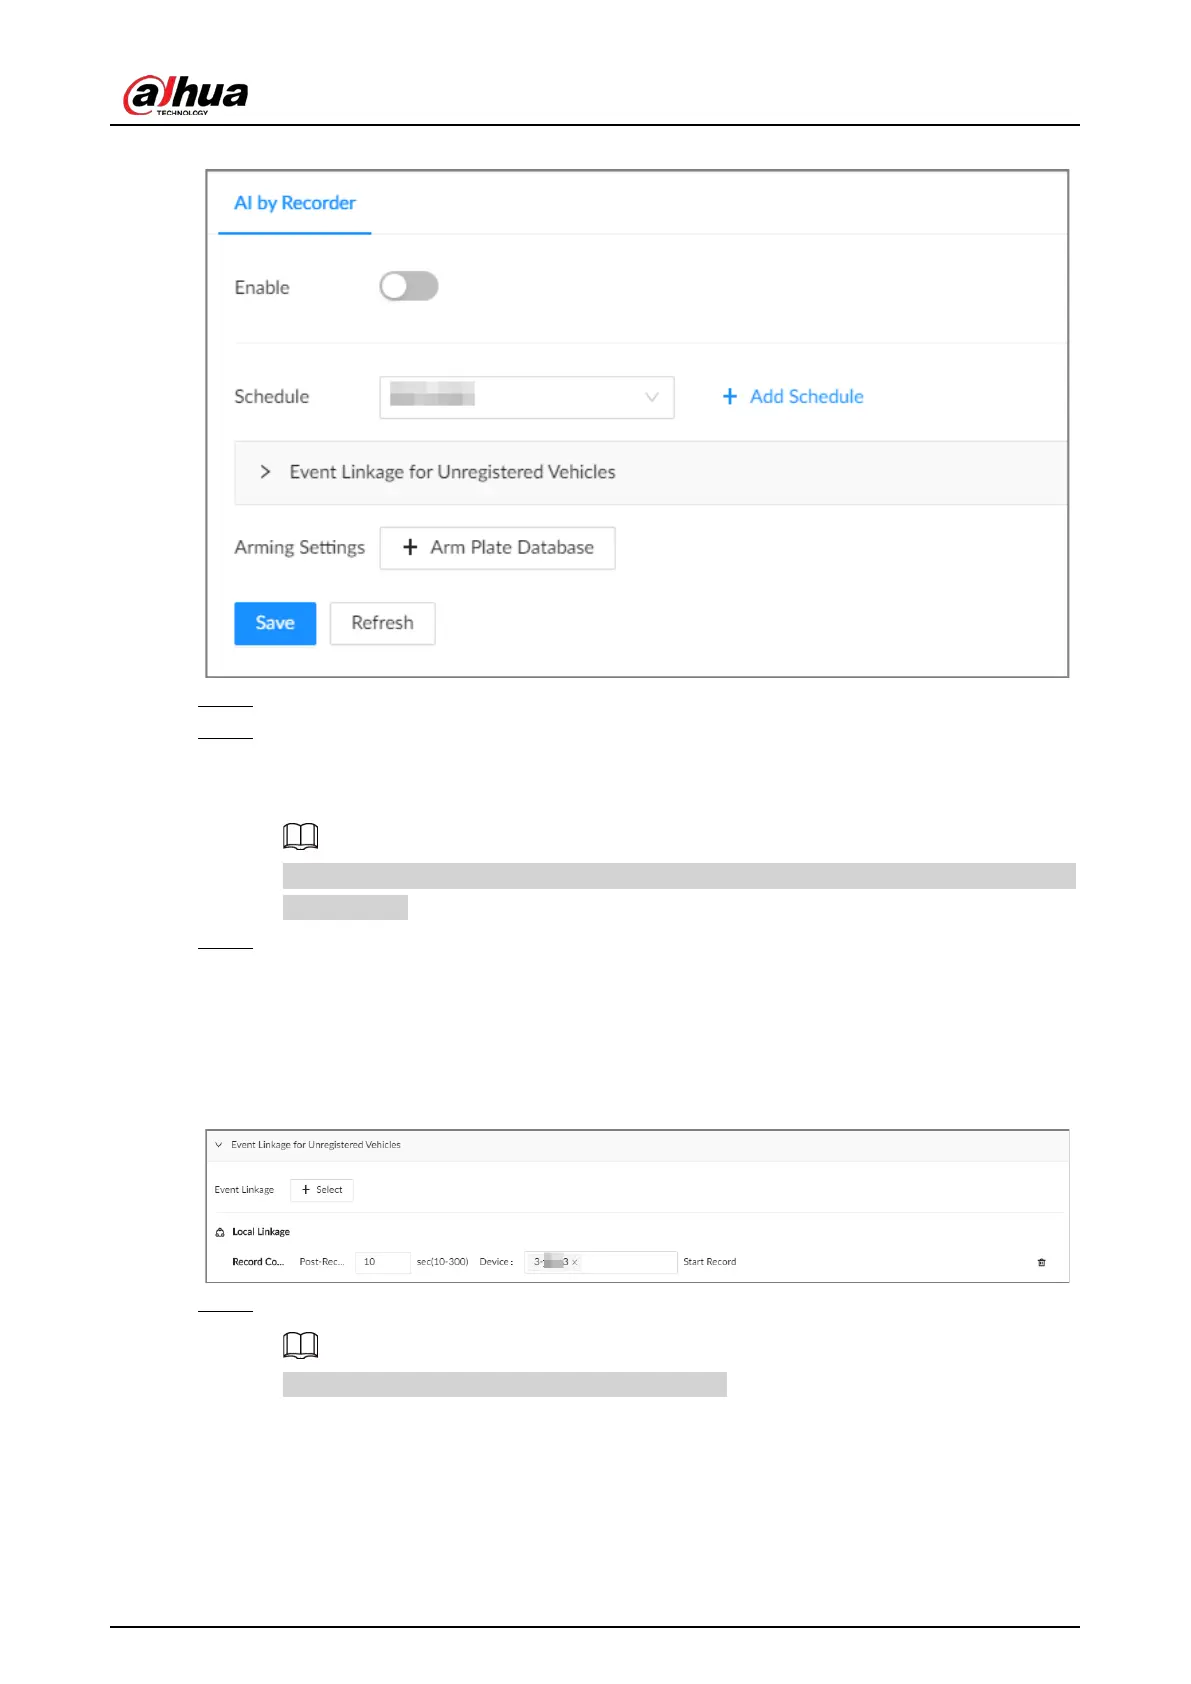
Task: Click the Device selection field
Action: 601,1262
